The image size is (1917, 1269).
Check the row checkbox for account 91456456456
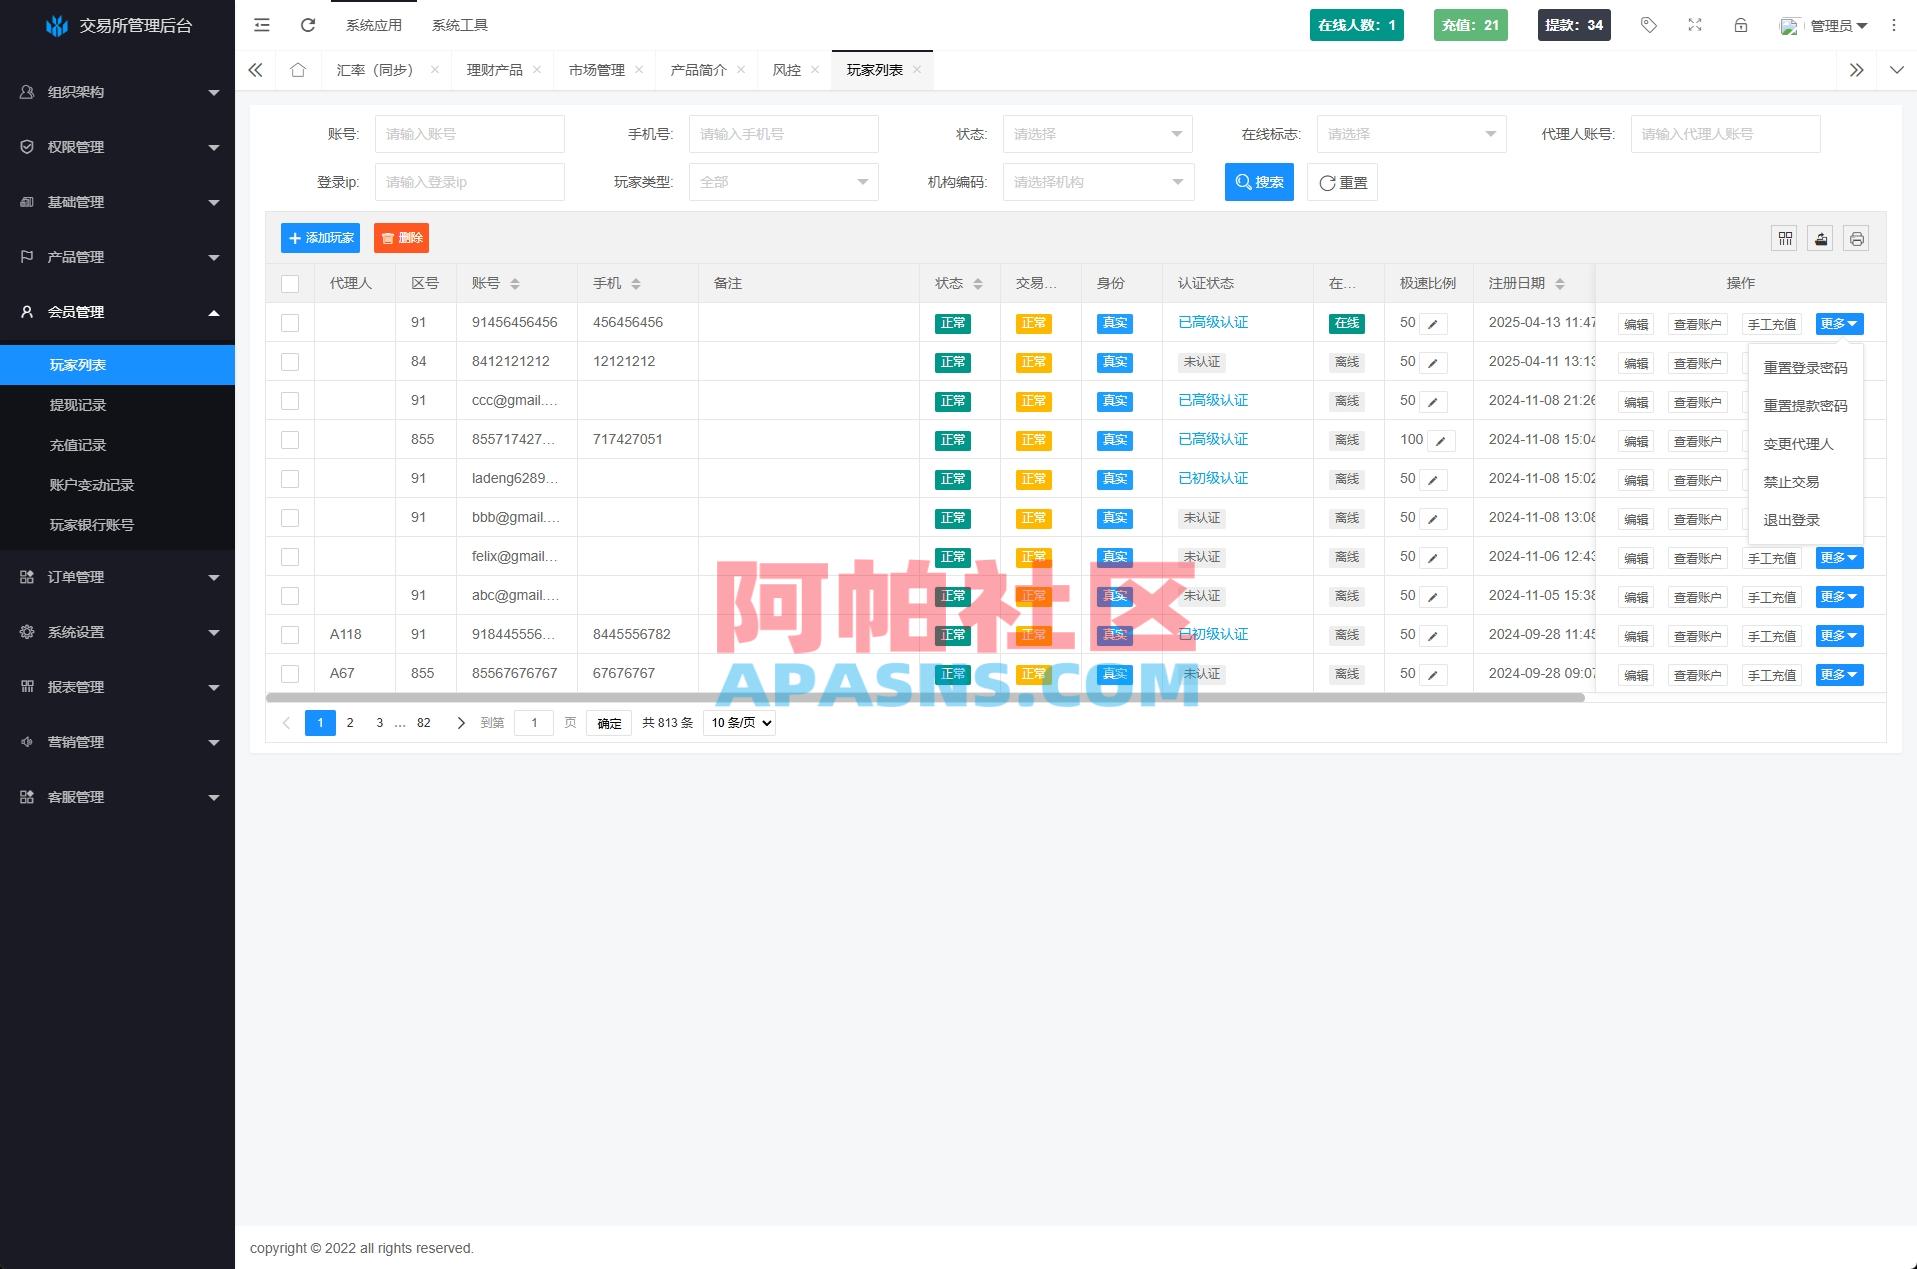290,322
